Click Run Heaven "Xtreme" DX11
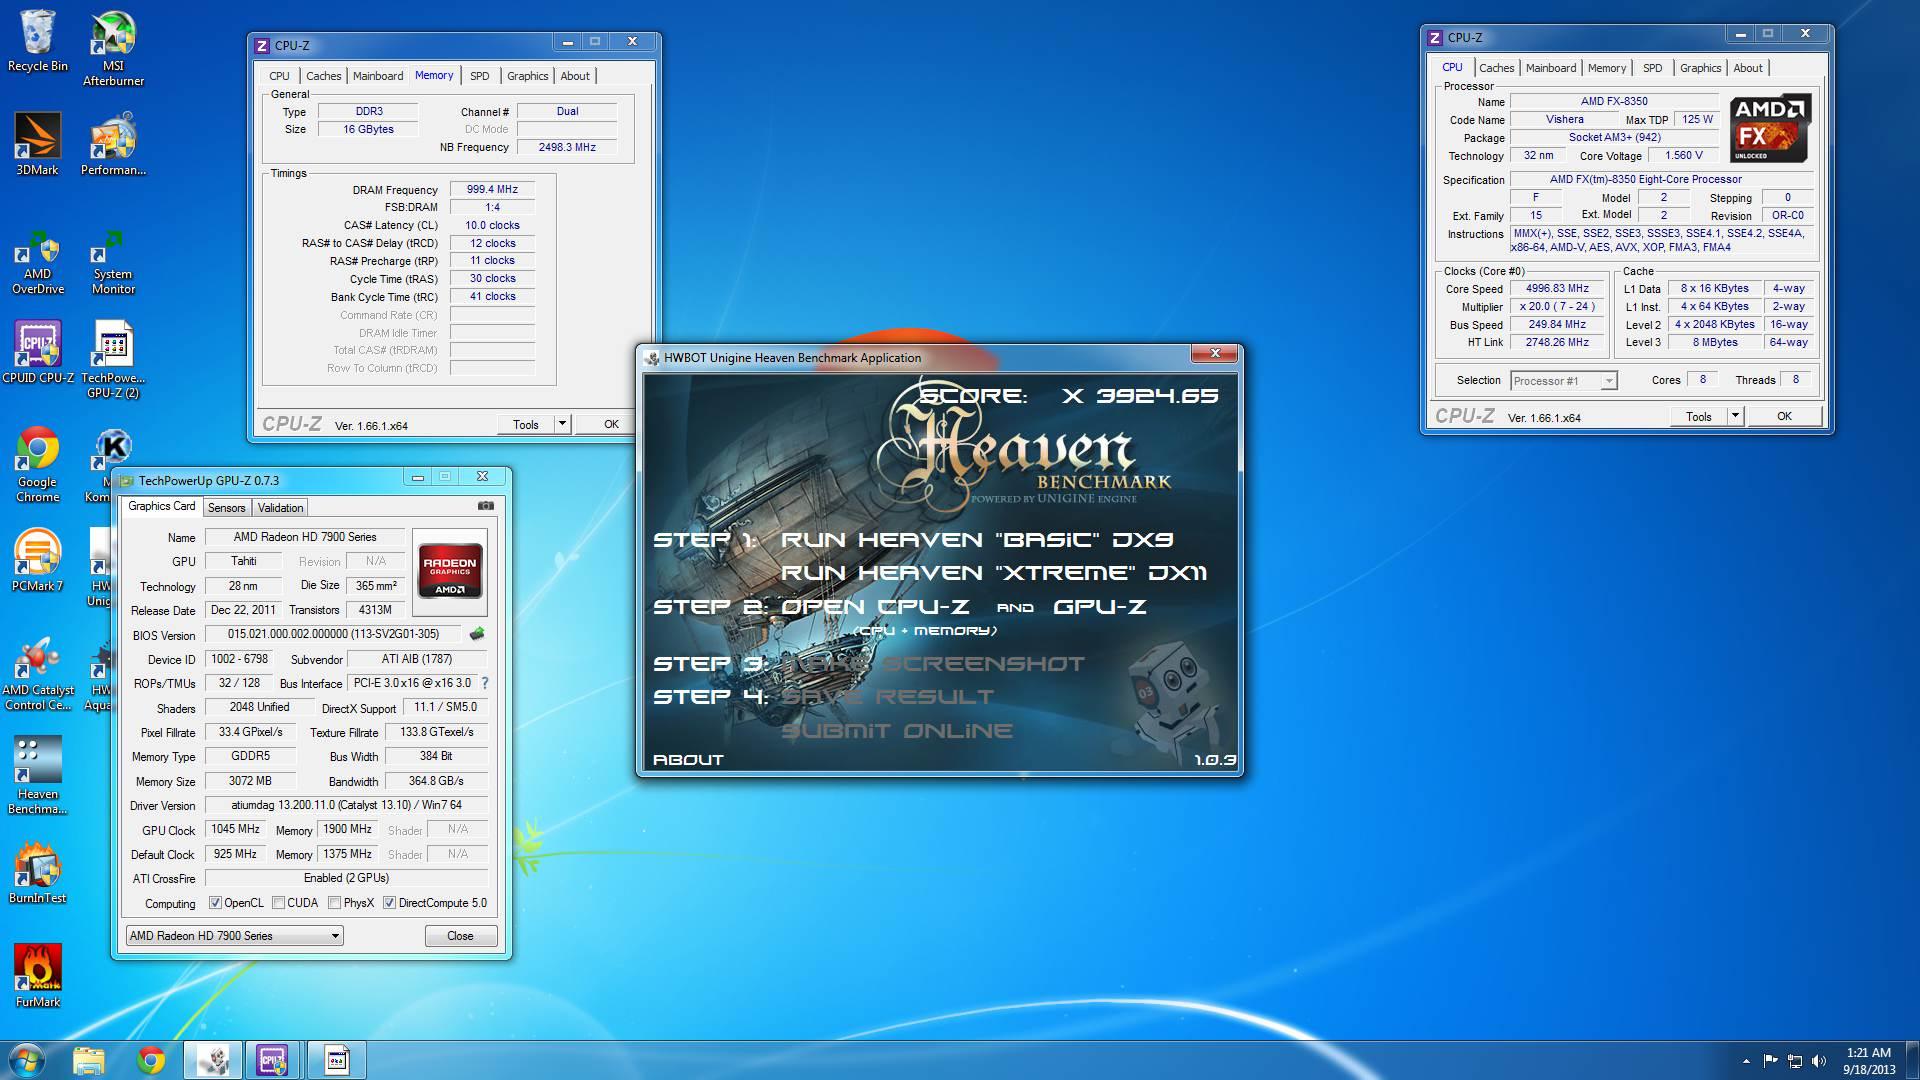This screenshot has height=1080, width=1920. 993,573
